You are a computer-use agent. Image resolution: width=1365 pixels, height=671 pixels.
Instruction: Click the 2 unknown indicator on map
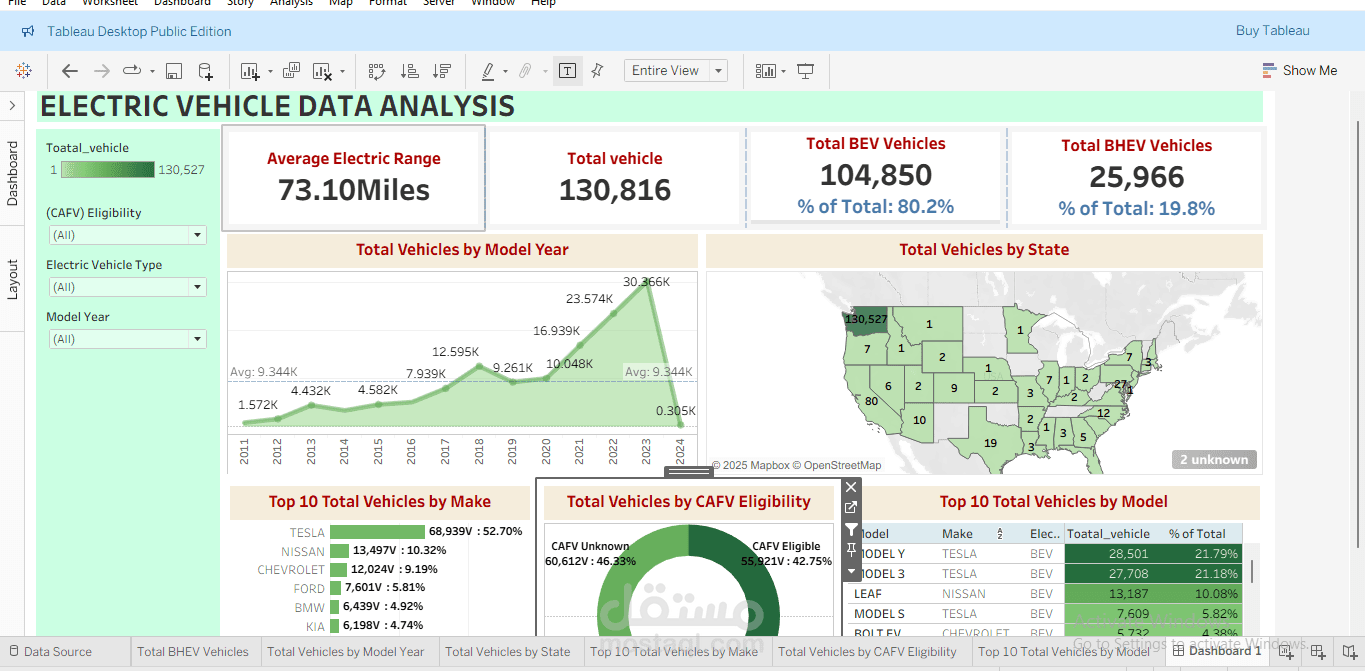(x=1214, y=460)
